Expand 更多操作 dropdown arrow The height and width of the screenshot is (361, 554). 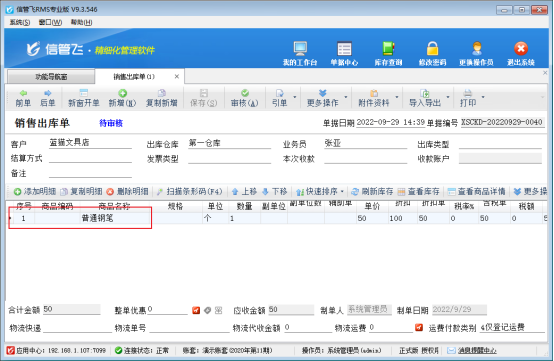click(x=346, y=97)
